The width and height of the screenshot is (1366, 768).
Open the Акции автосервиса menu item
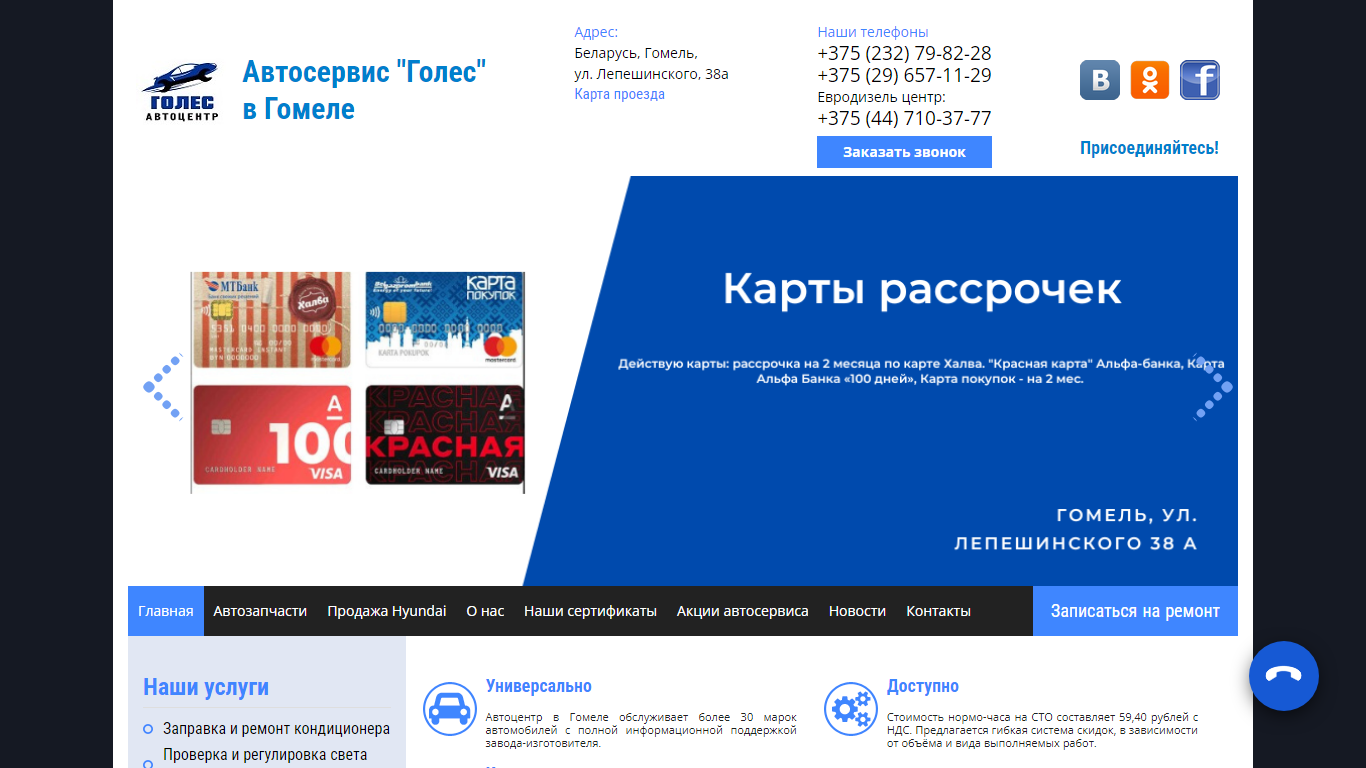coord(743,611)
